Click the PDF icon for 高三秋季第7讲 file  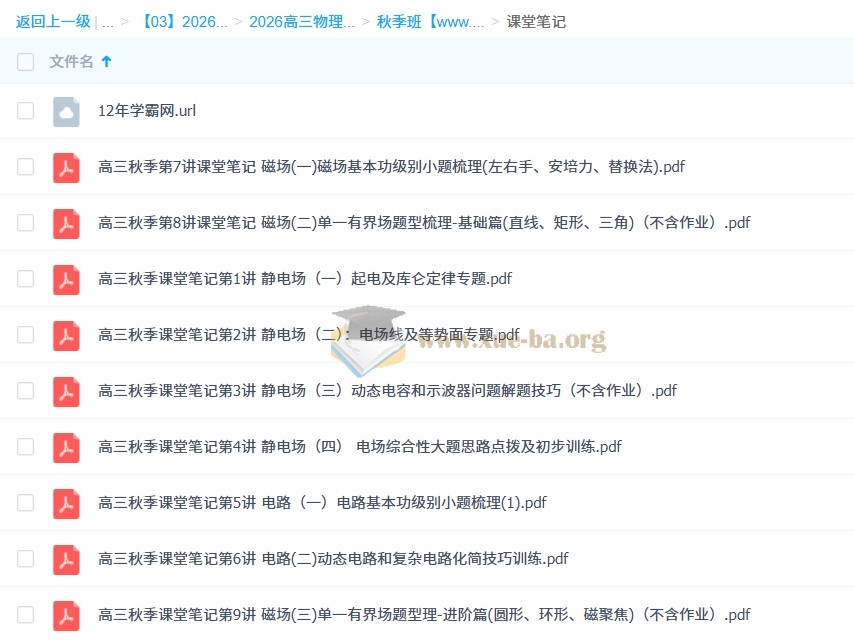click(66, 167)
